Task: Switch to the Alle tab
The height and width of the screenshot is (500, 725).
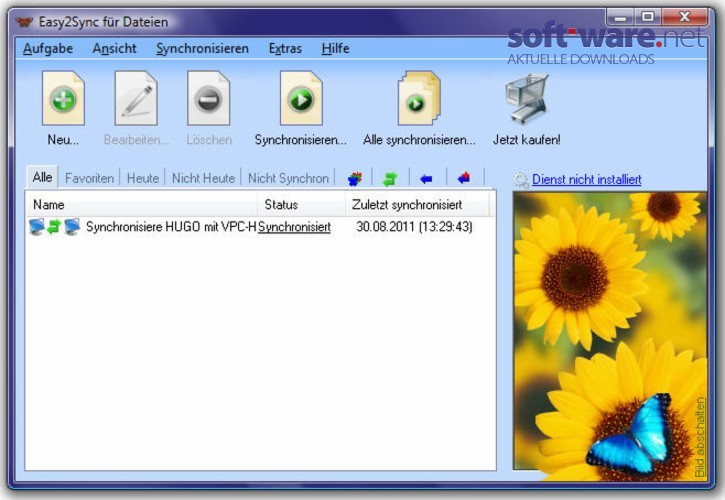Action: tap(42, 177)
